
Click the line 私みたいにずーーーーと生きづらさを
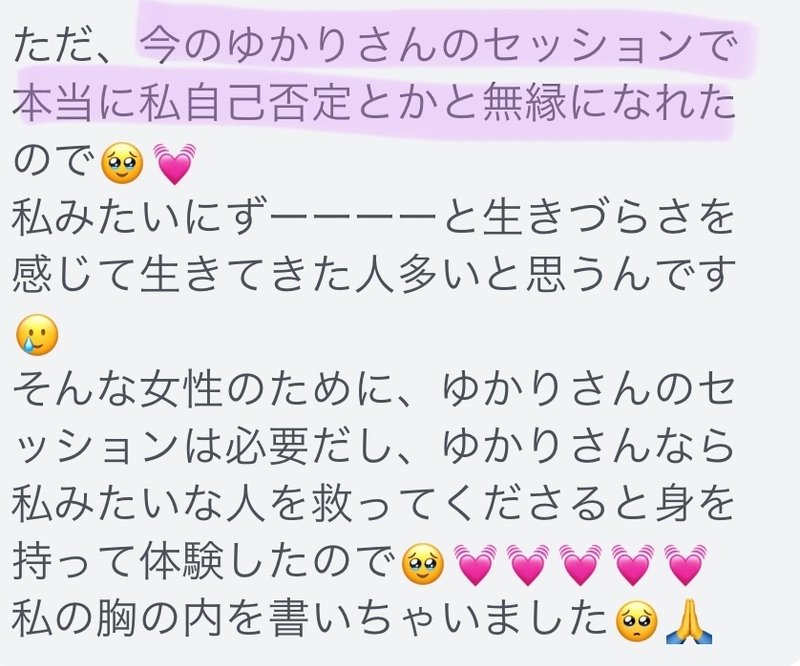pyautogui.click(x=373, y=219)
